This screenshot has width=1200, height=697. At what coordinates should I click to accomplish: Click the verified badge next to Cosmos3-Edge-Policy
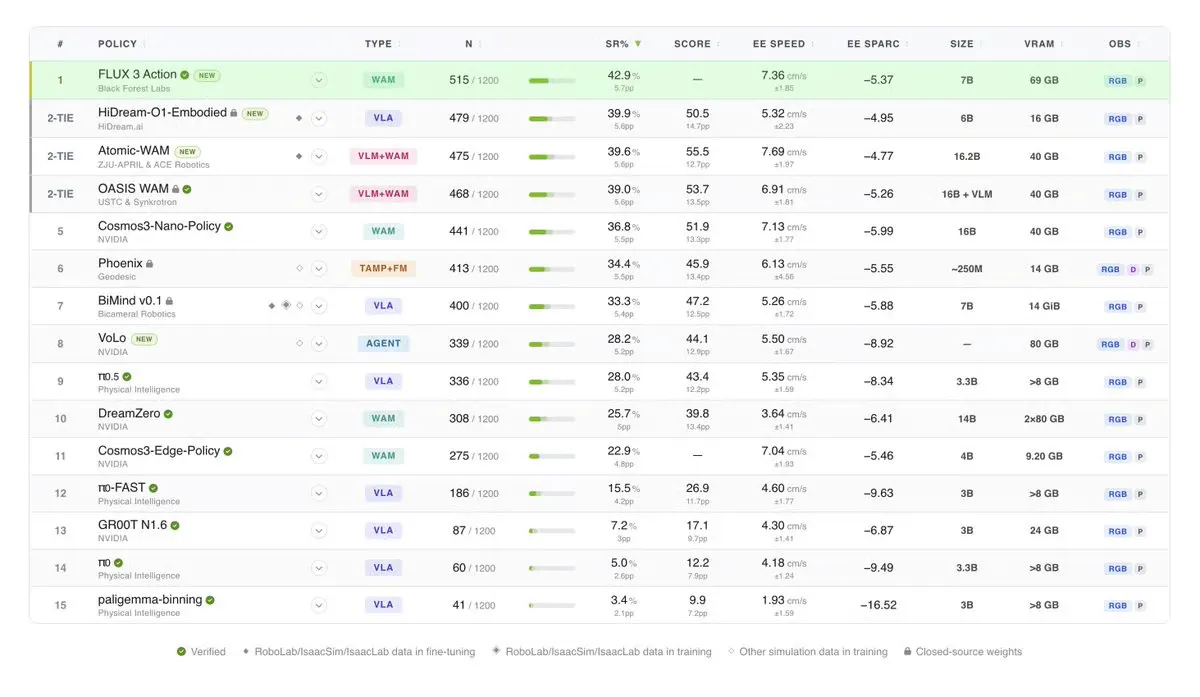(x=227, y=451)
